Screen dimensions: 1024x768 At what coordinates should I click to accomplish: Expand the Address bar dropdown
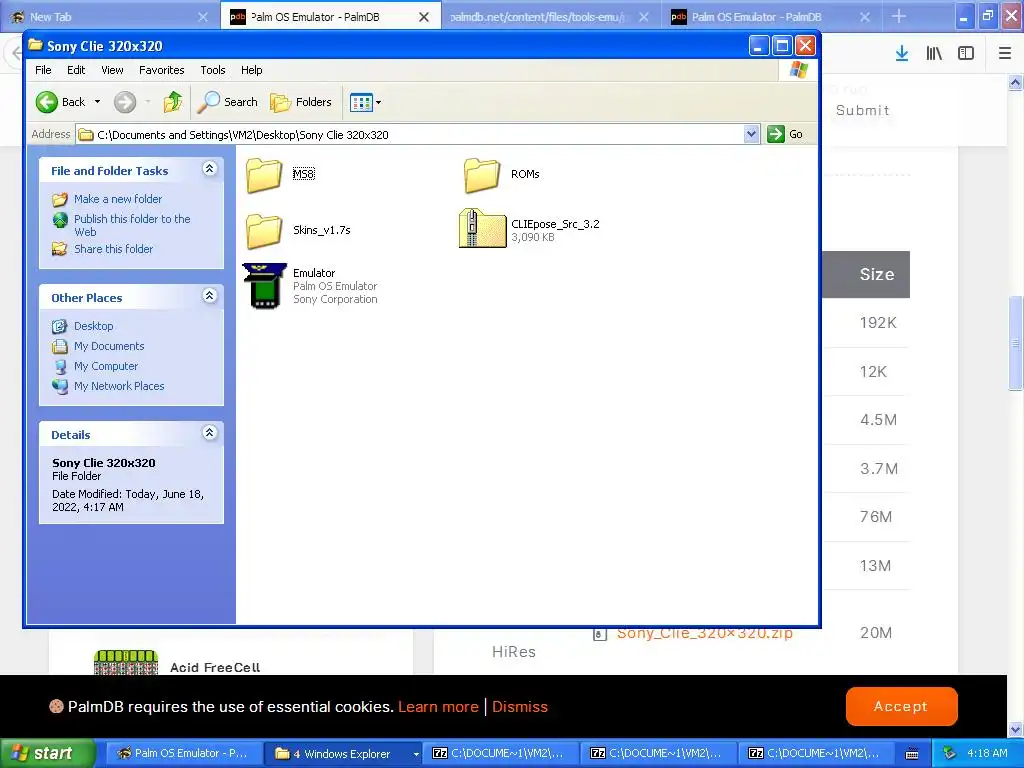pyautogui.click(x=752, y=134)
